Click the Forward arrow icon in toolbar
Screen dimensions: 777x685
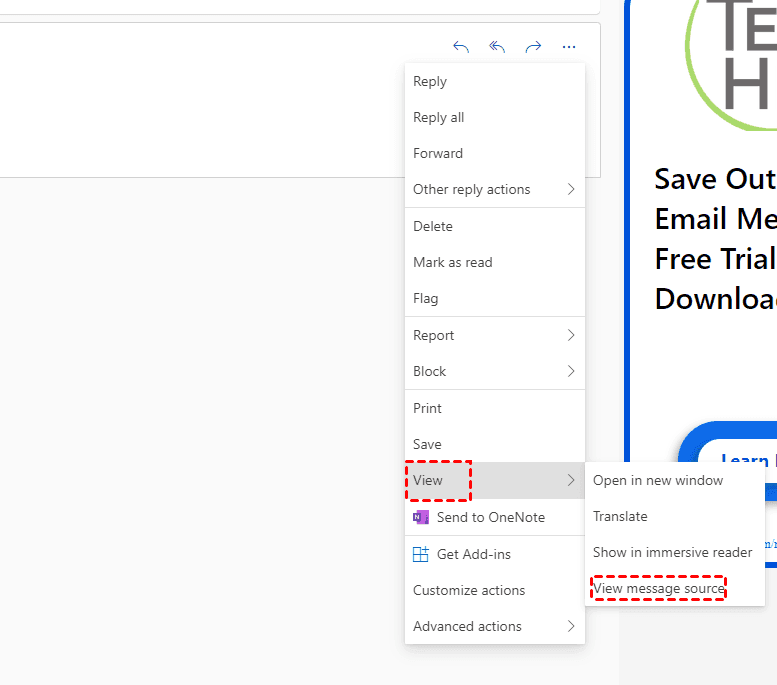[x=533, y=47]
